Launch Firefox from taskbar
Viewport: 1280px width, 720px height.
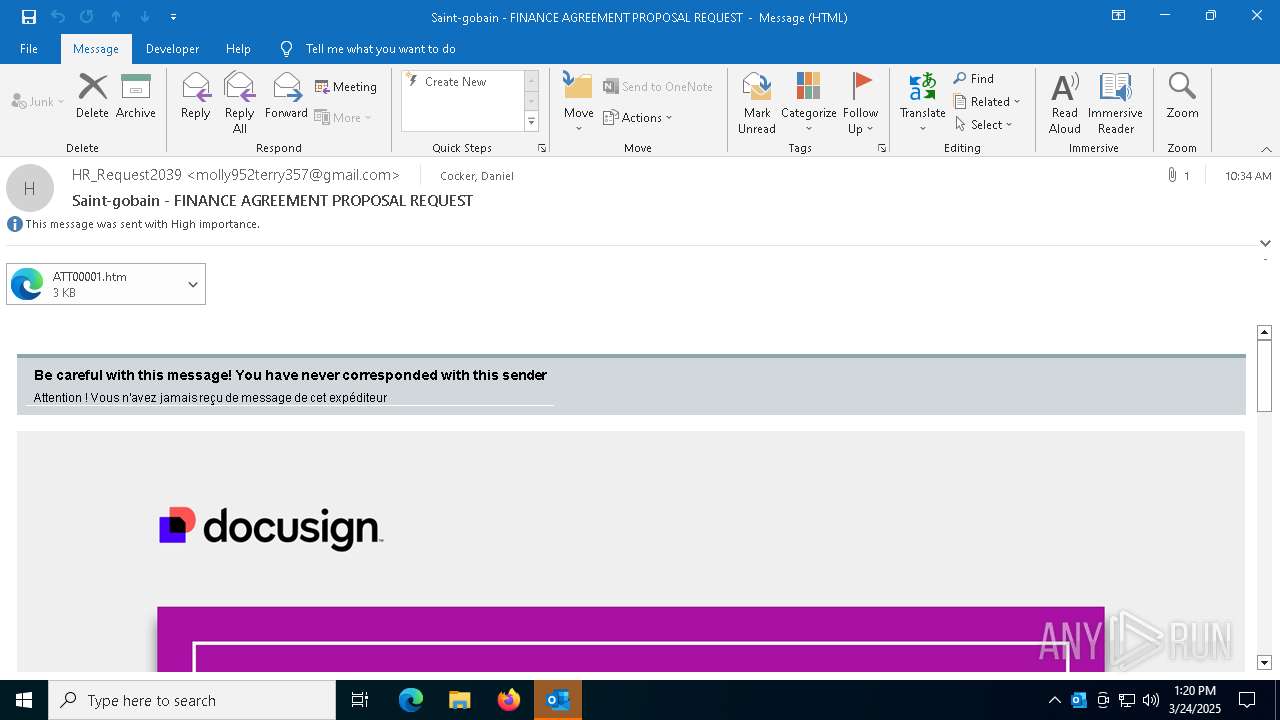pyautogui.click(x=508, y=700)
